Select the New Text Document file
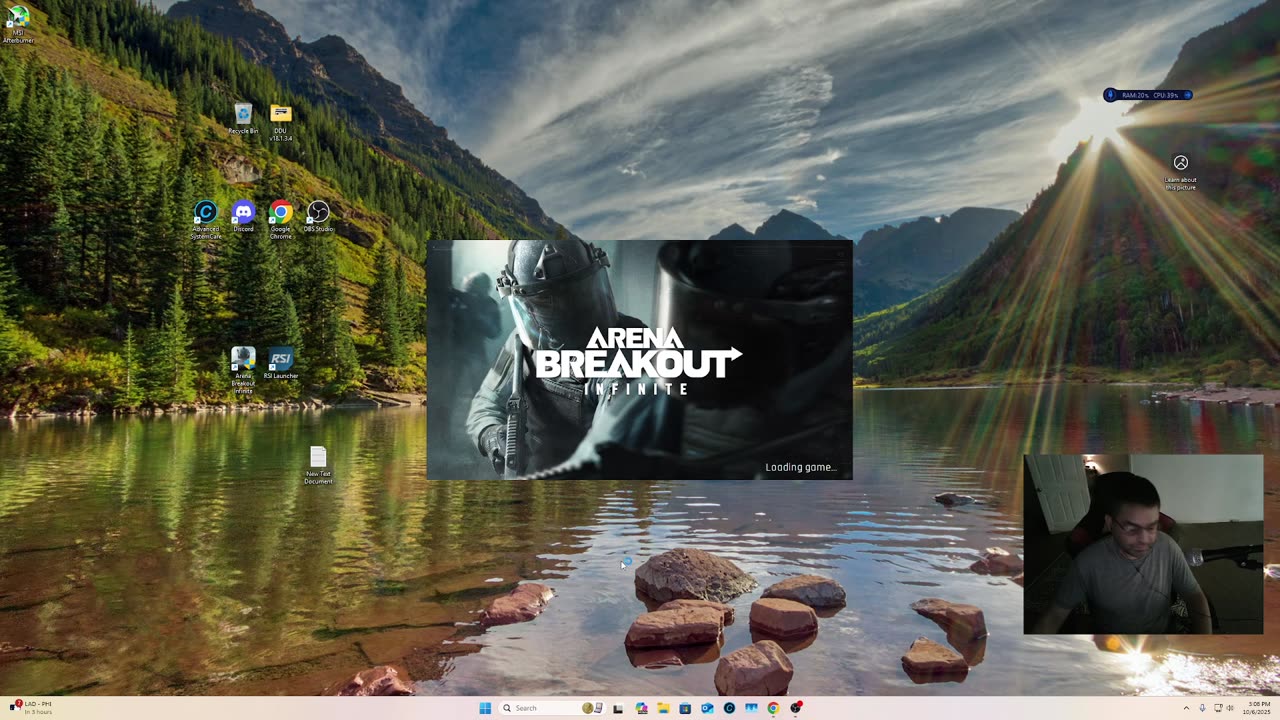 318,466
